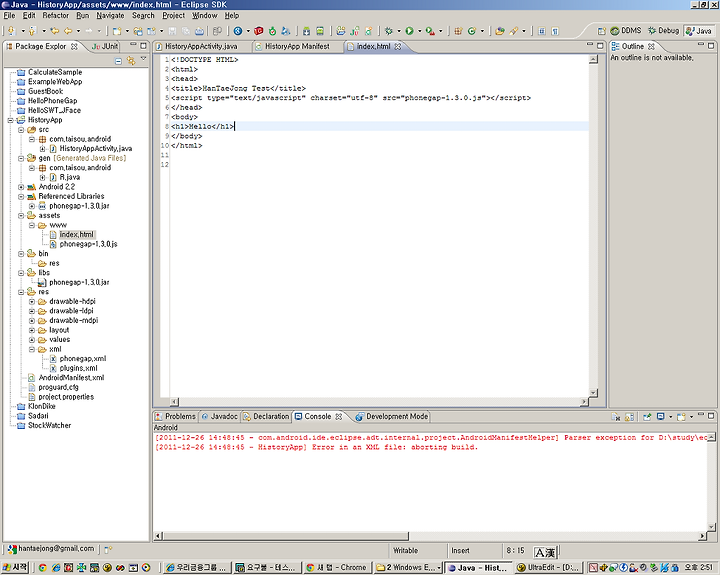
Task: Toggle Block Selection Mode toolbar icon
Action: (x=542, y=31)
